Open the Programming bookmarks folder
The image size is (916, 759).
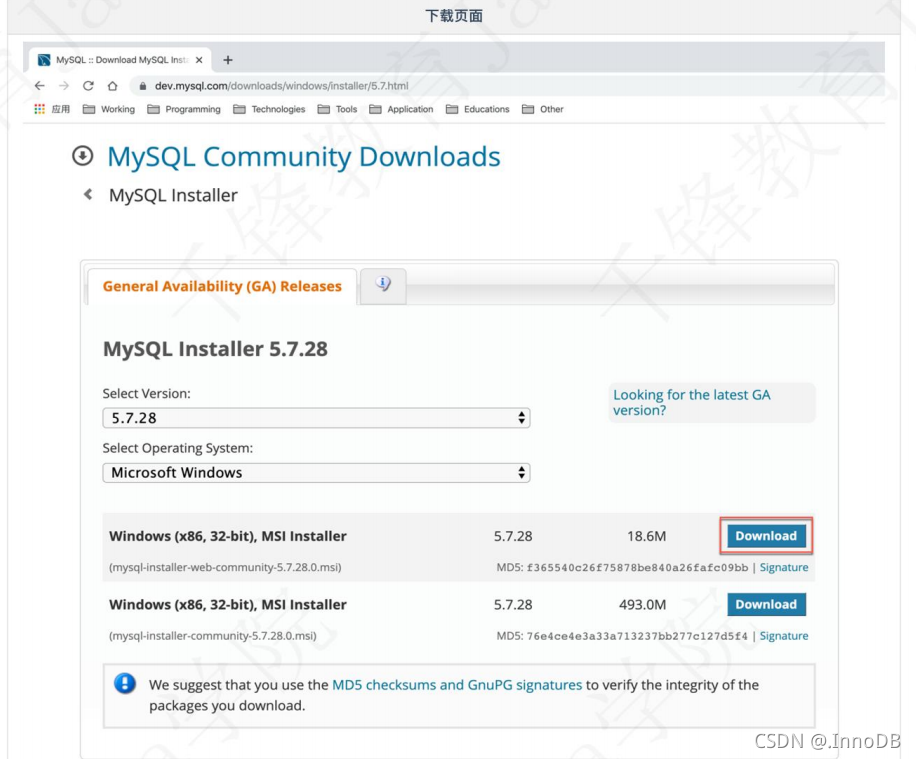point(184,109)
